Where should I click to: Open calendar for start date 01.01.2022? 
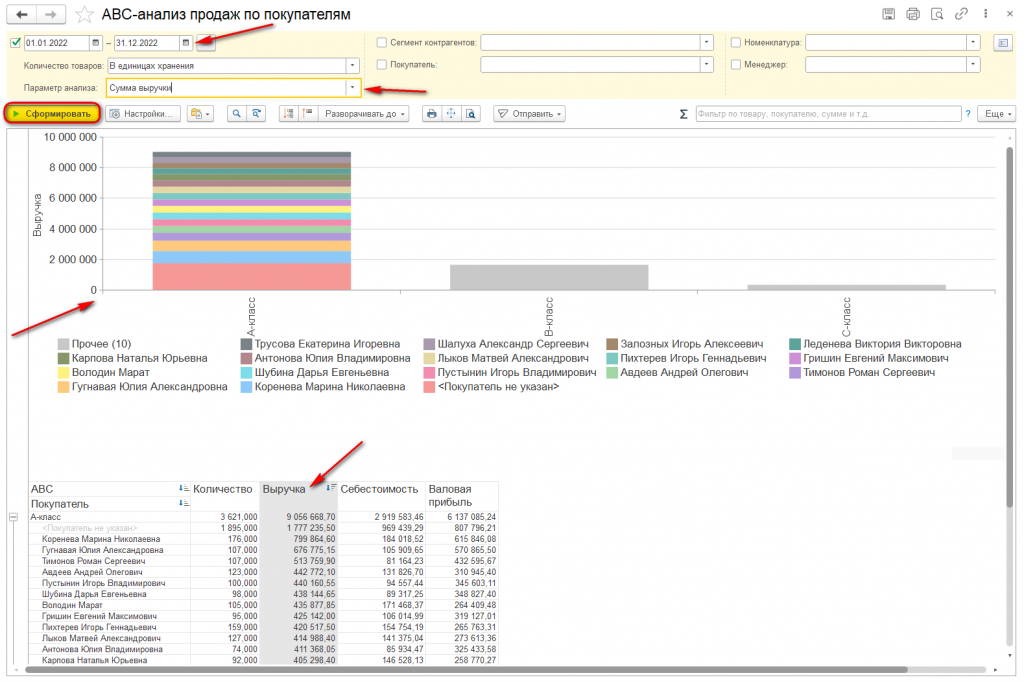tap(95, 43)
